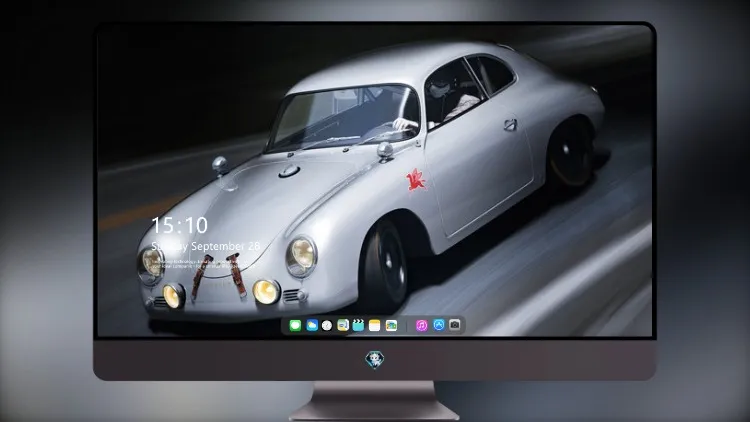This screenshot has width=750, height=422.
Task: Launch the teal clapperboard video app
Action: [x=358, y=325]
